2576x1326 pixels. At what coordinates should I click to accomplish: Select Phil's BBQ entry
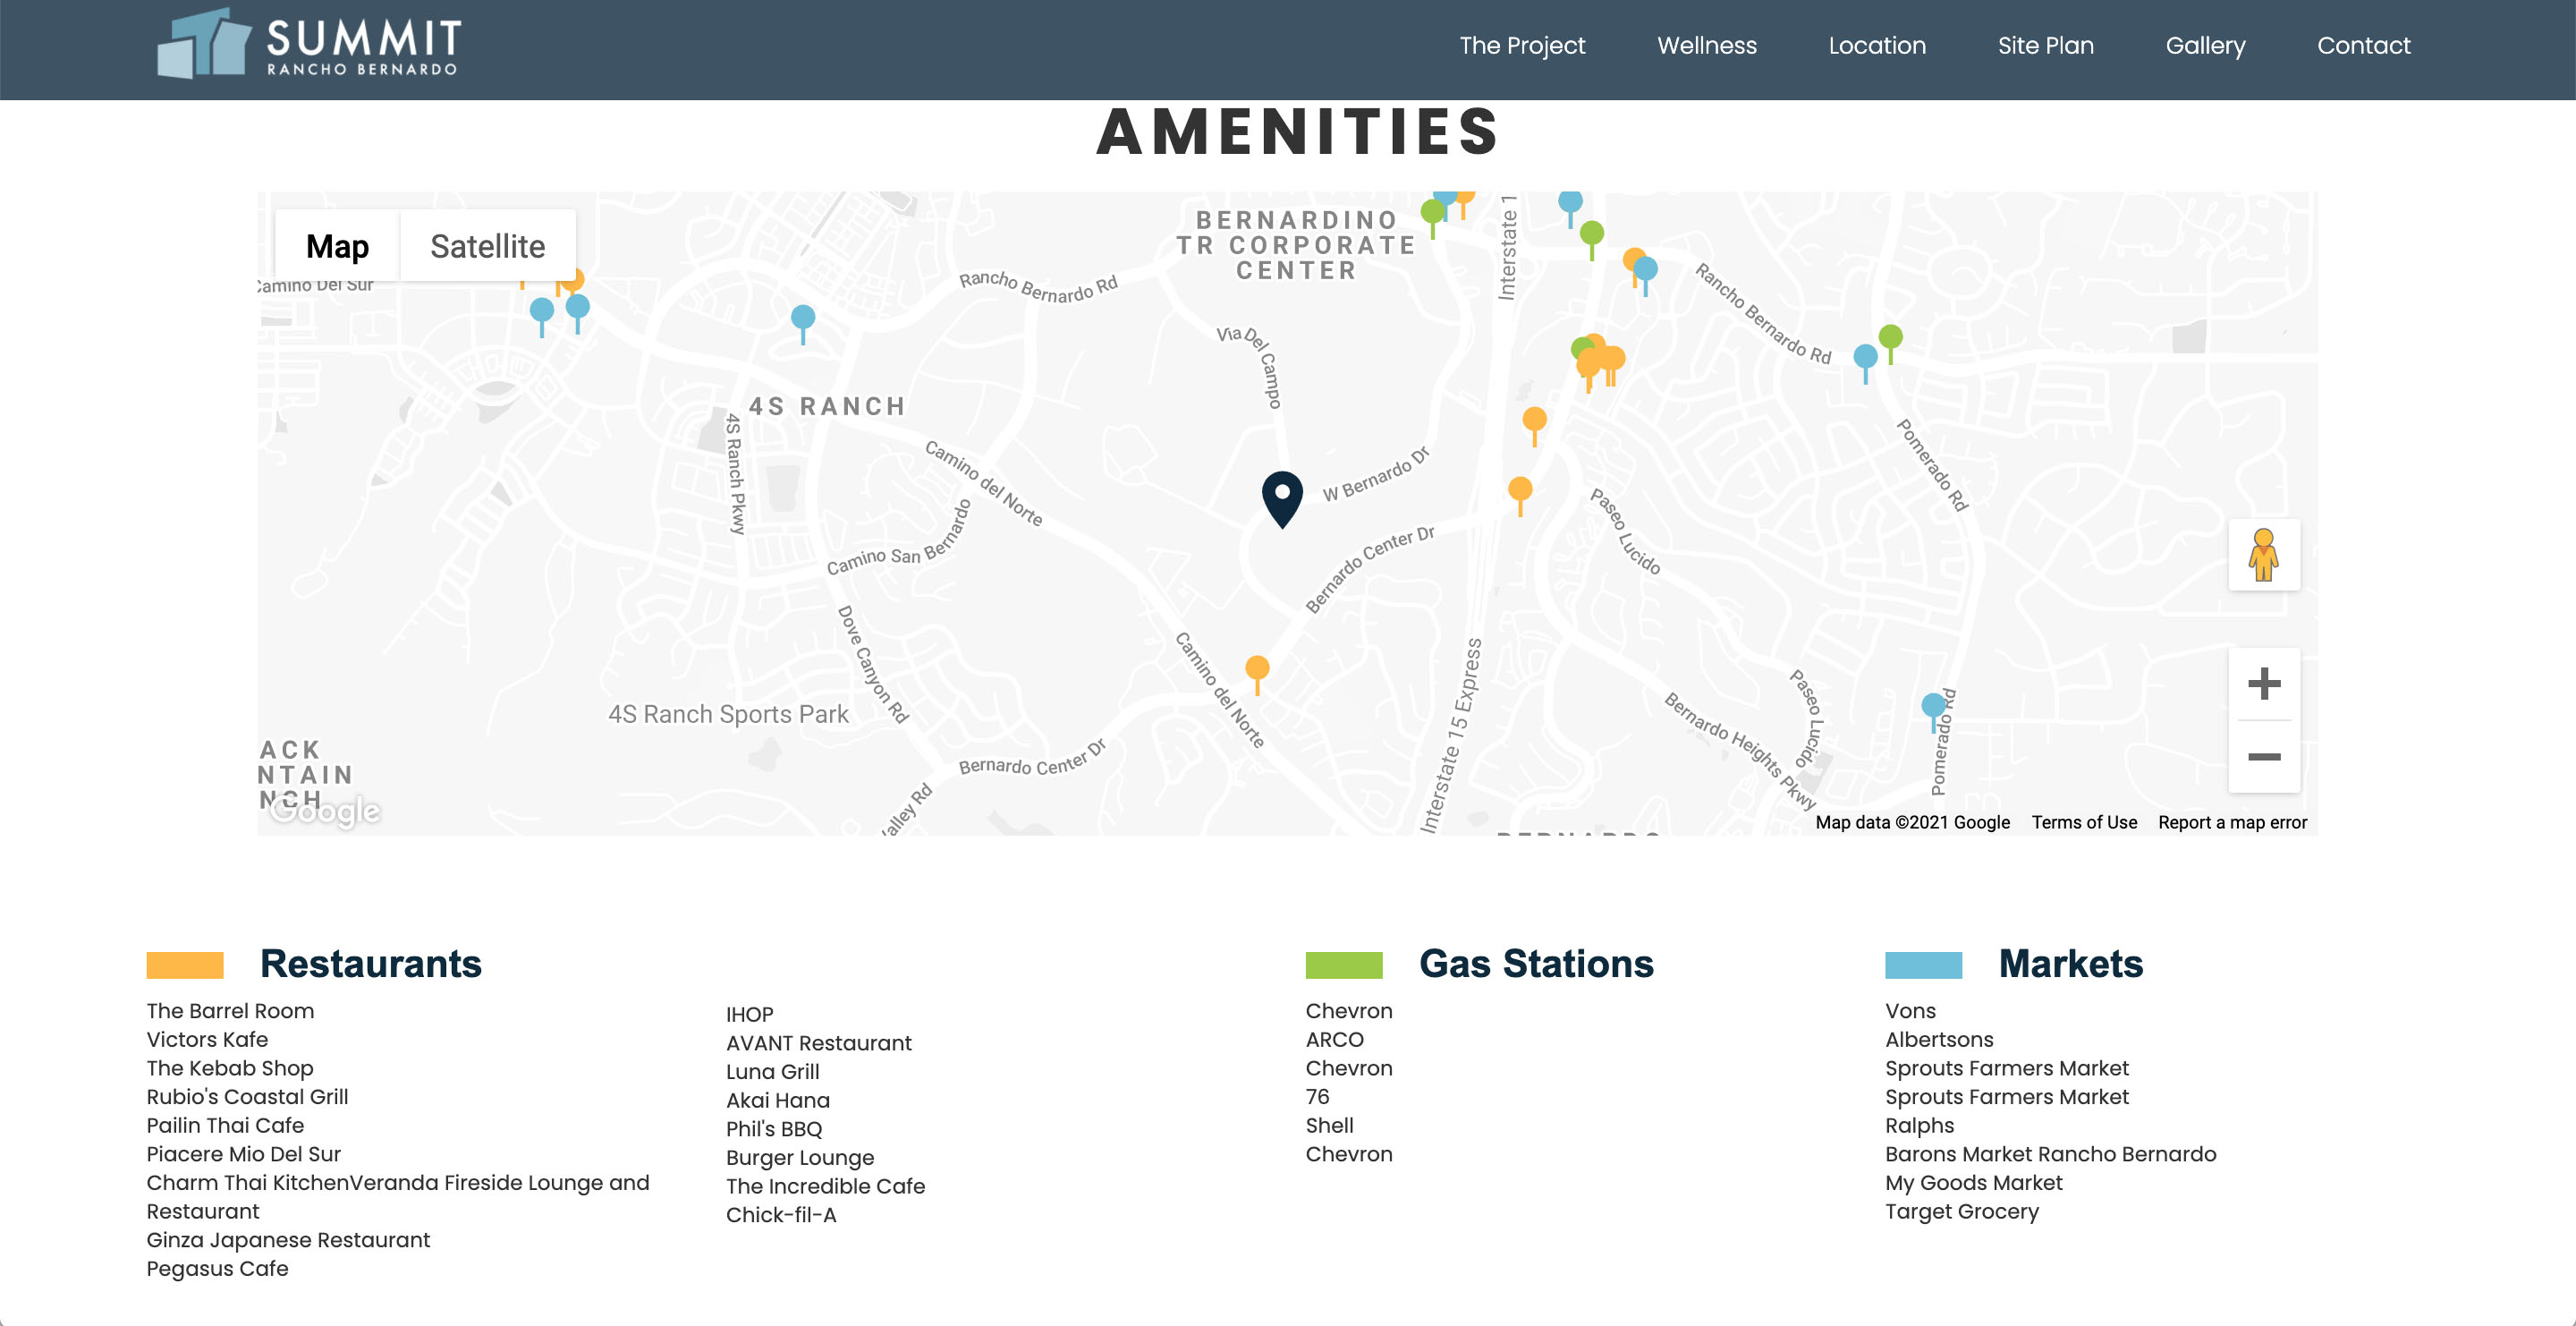coord(774,1129)
